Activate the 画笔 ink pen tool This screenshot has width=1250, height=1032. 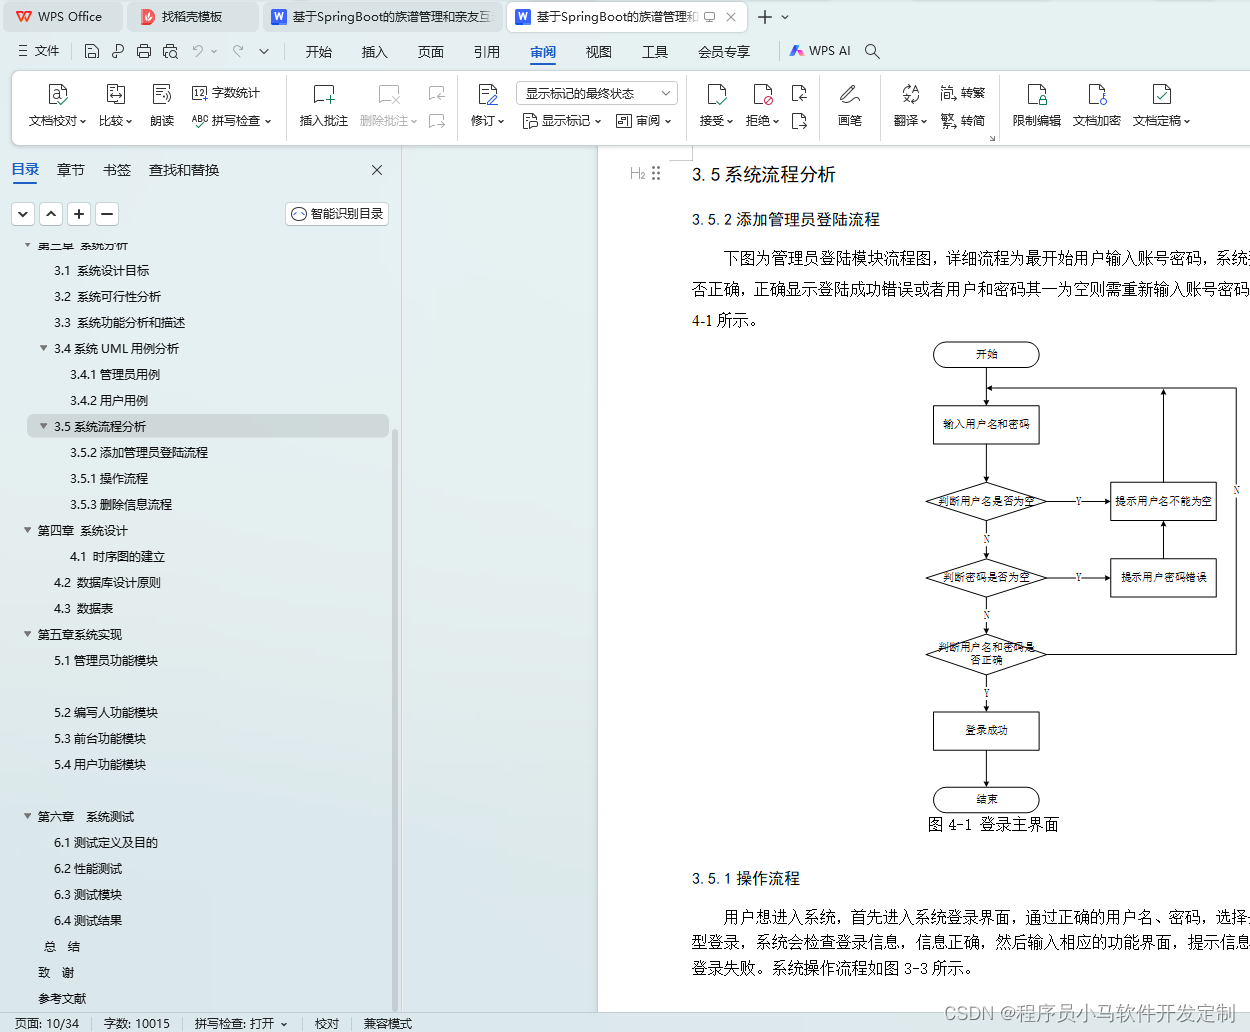tap(850, 105)
